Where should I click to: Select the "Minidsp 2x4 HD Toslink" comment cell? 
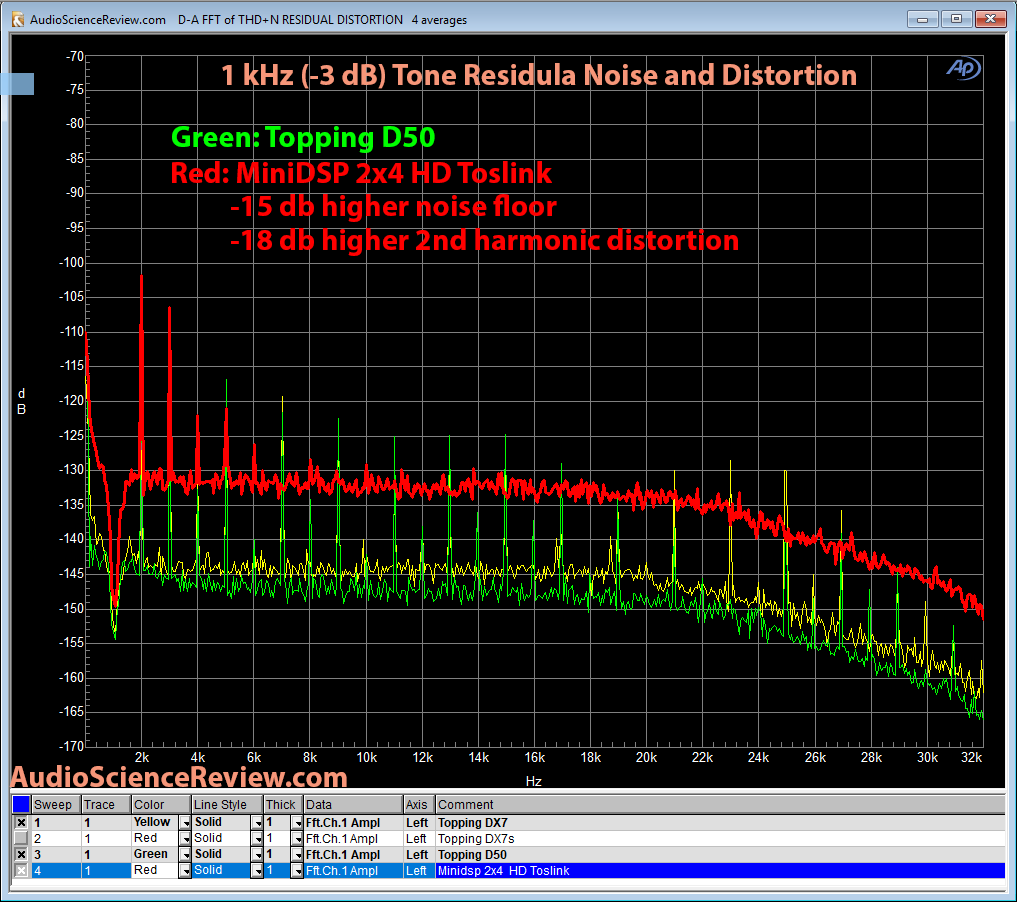[x=720, y=871]
